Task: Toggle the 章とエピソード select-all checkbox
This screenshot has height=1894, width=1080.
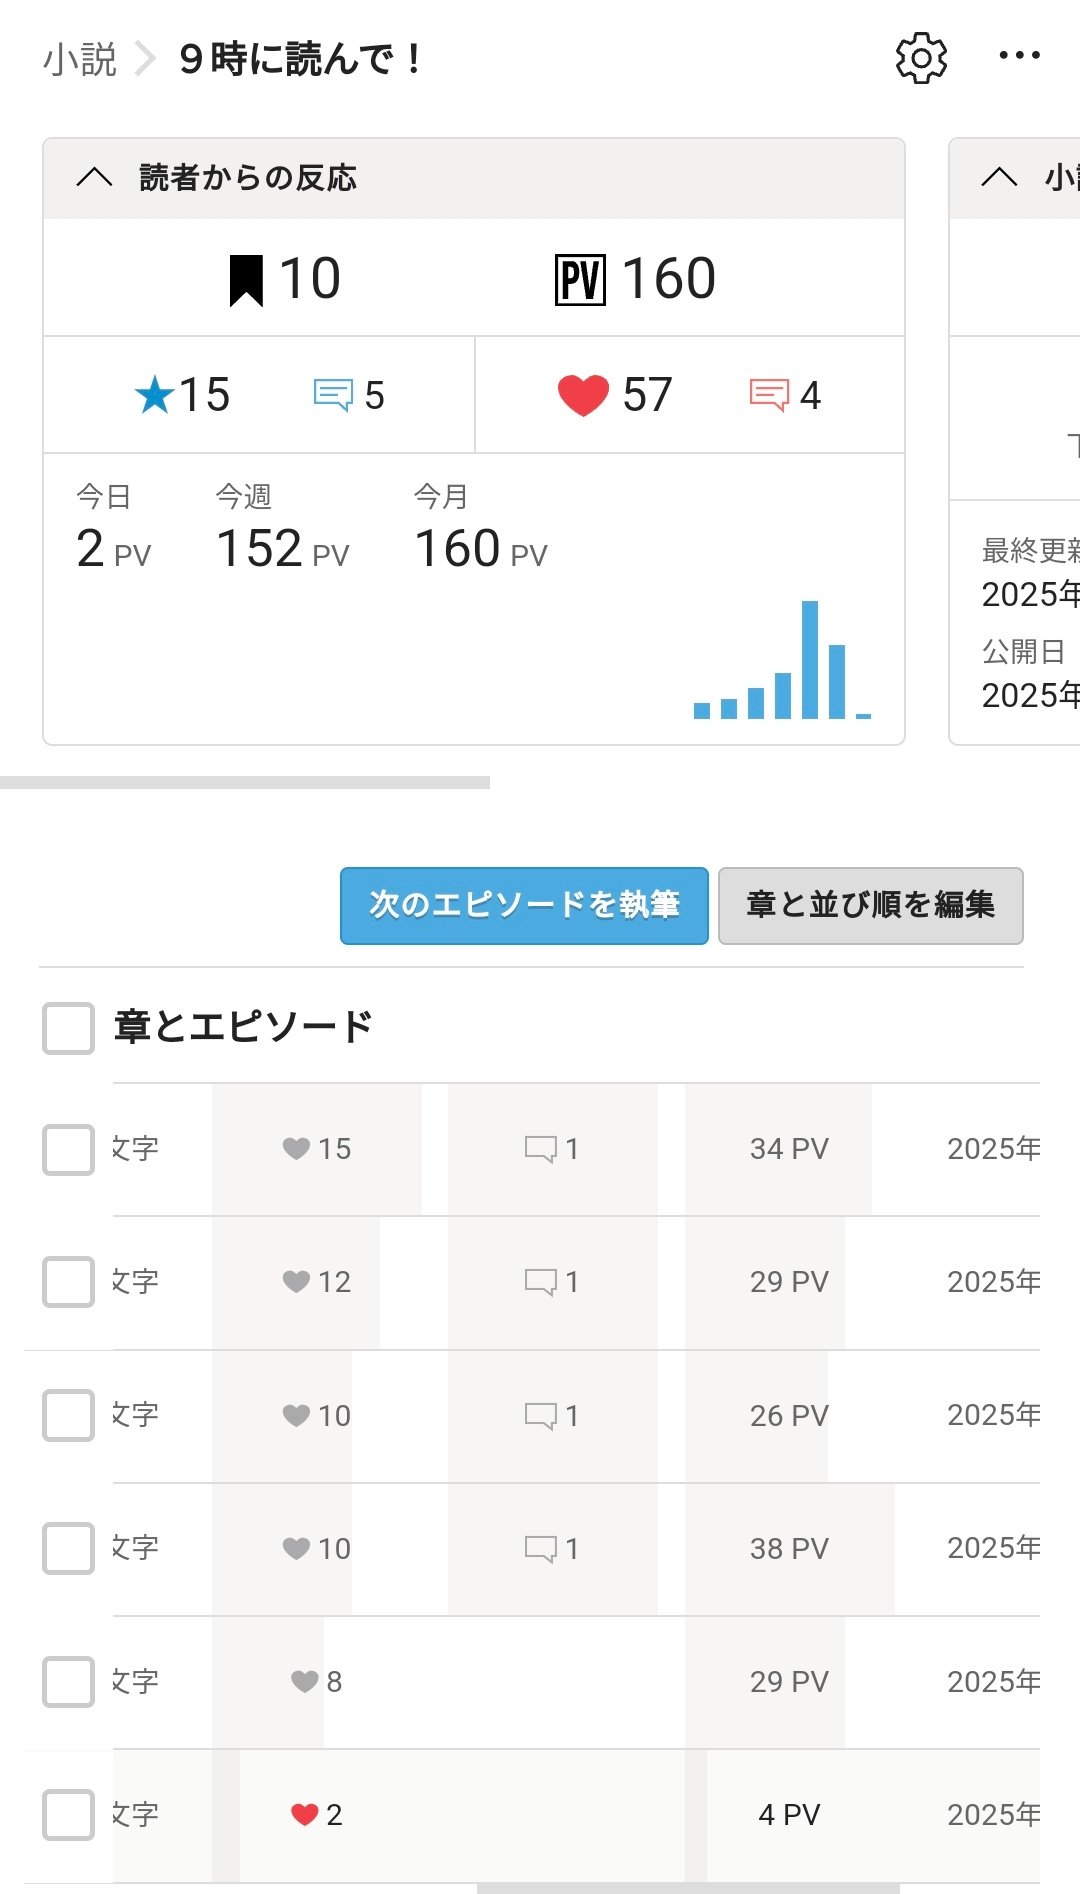Action: (68, 1028)
